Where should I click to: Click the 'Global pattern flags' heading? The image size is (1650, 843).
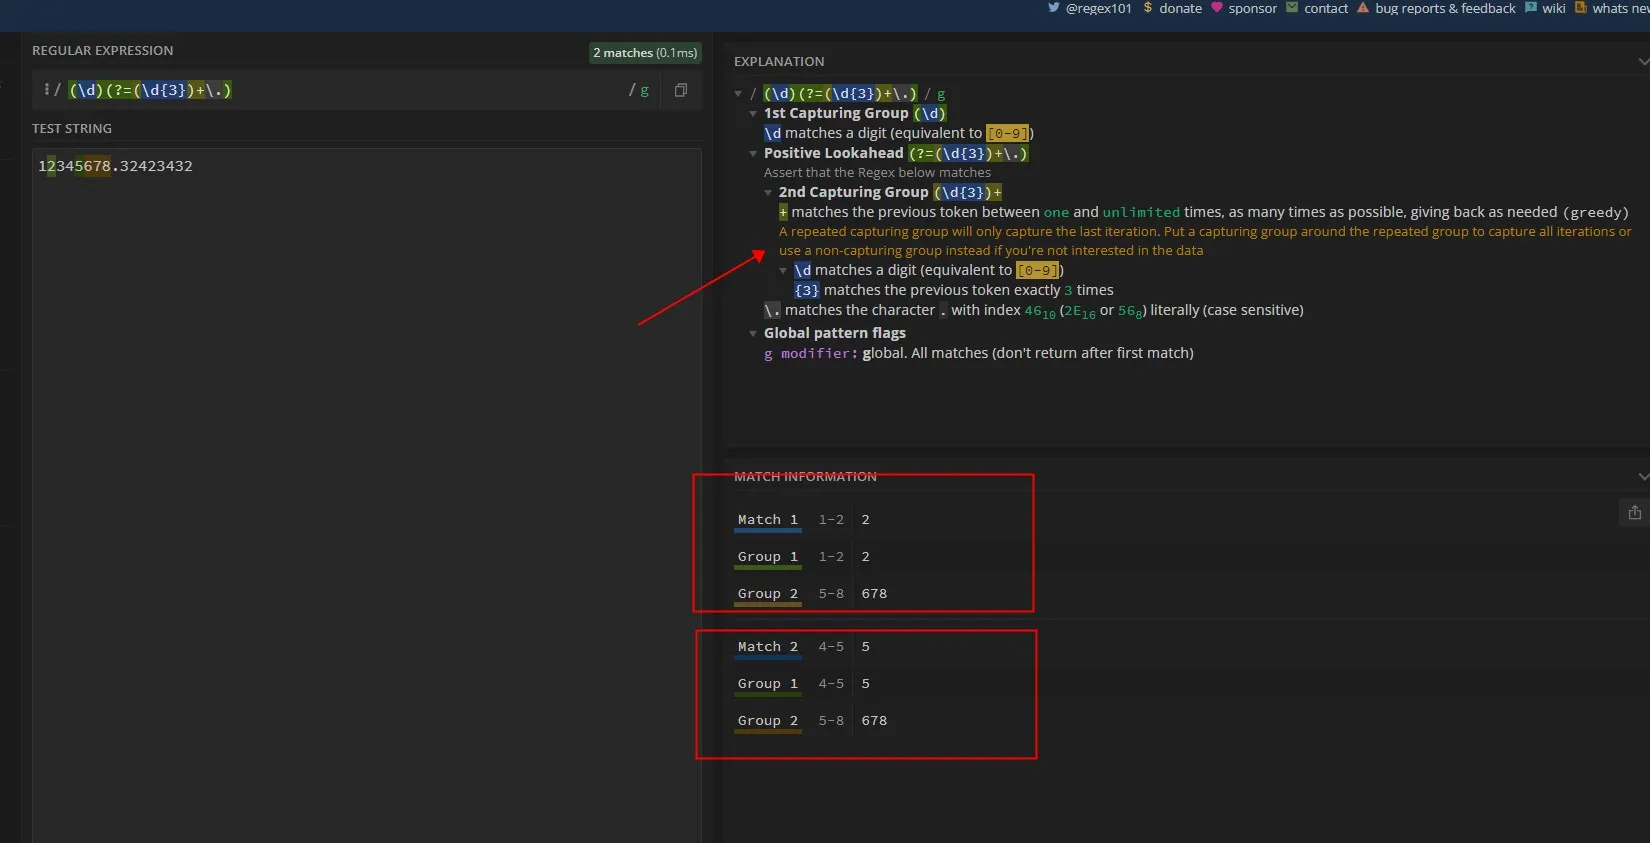point(835,333)
